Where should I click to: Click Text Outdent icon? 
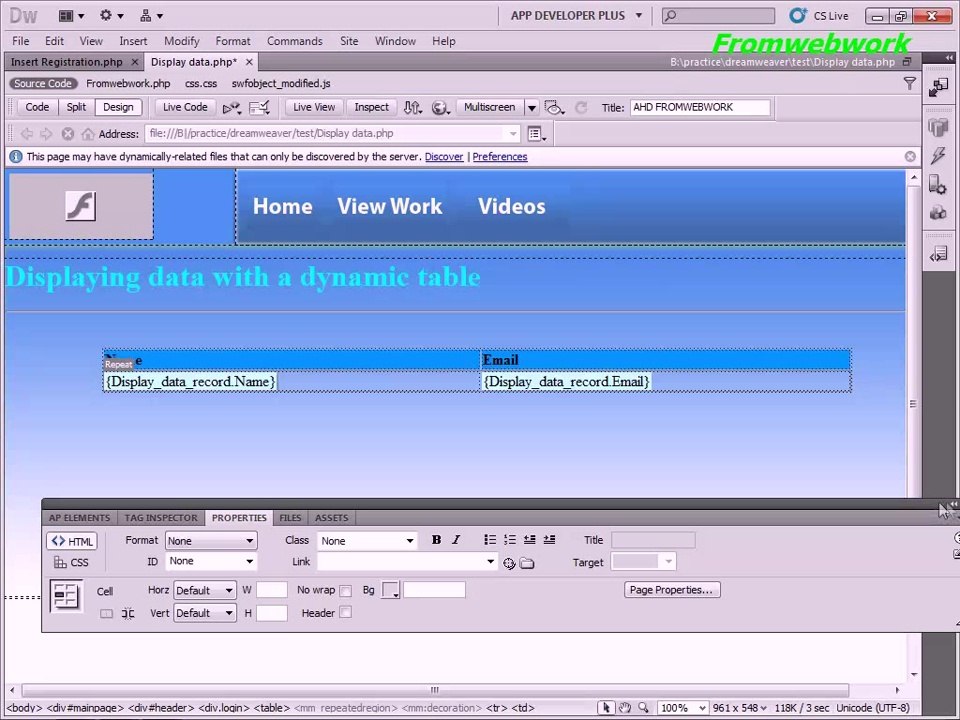530,540
